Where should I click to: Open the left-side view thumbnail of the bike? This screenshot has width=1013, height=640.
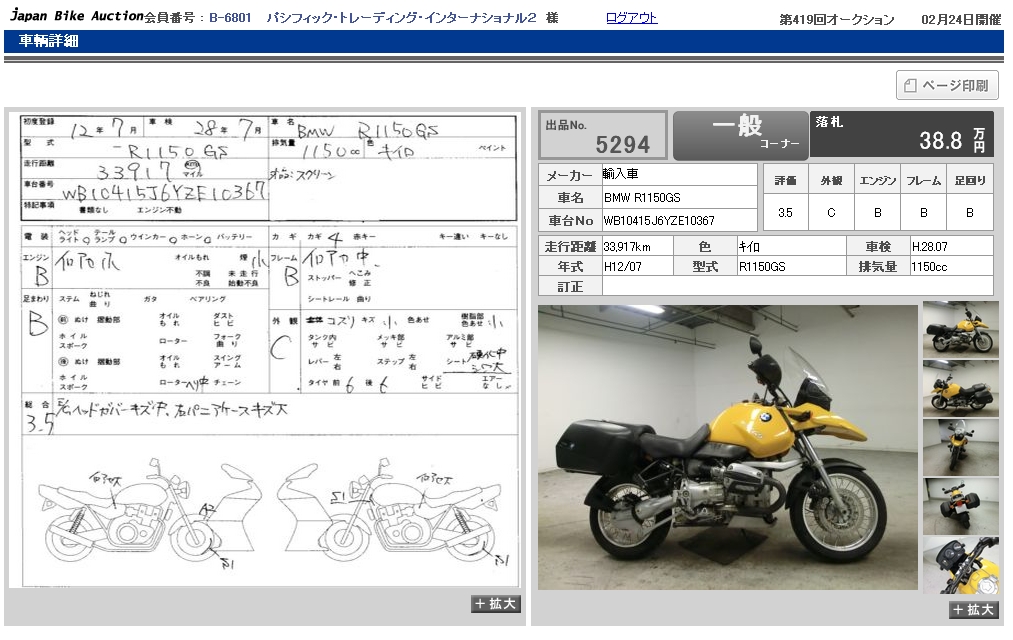click(960, 387)
